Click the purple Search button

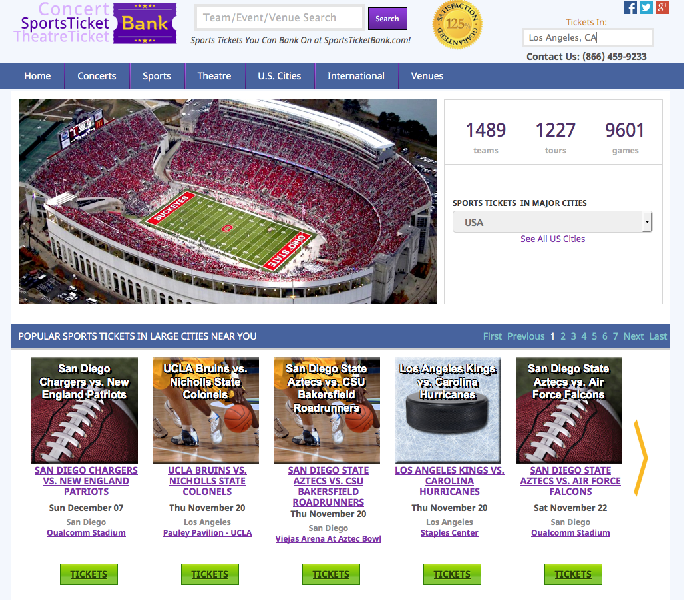click(387, 18)
